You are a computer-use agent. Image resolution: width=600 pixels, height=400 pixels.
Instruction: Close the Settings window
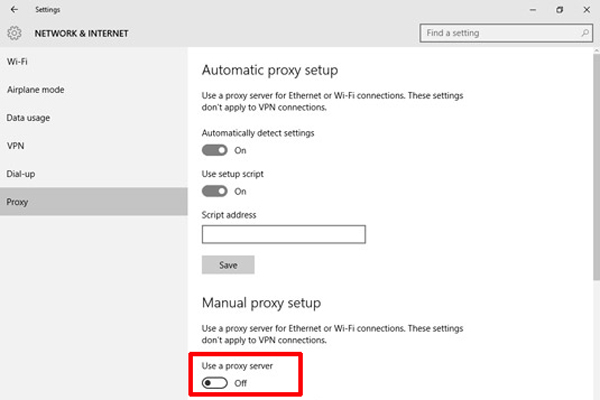coord(586,9)
